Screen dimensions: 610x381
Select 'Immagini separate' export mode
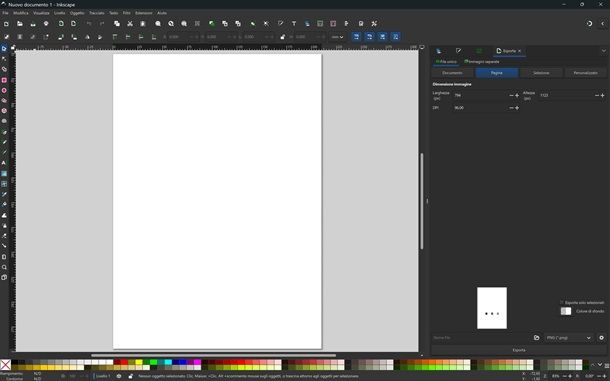pyautogui.click(x=482, y=62)
